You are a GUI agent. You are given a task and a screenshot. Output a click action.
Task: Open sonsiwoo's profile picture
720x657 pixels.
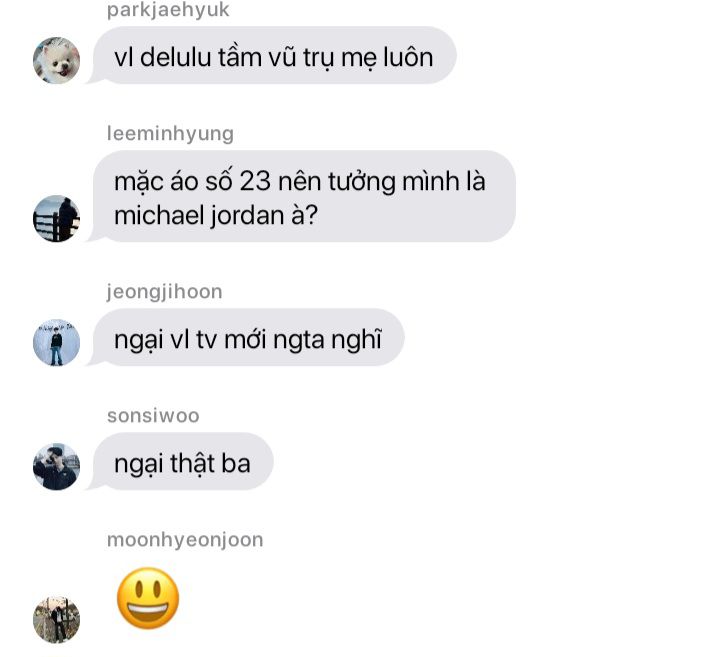pos(56,466)
